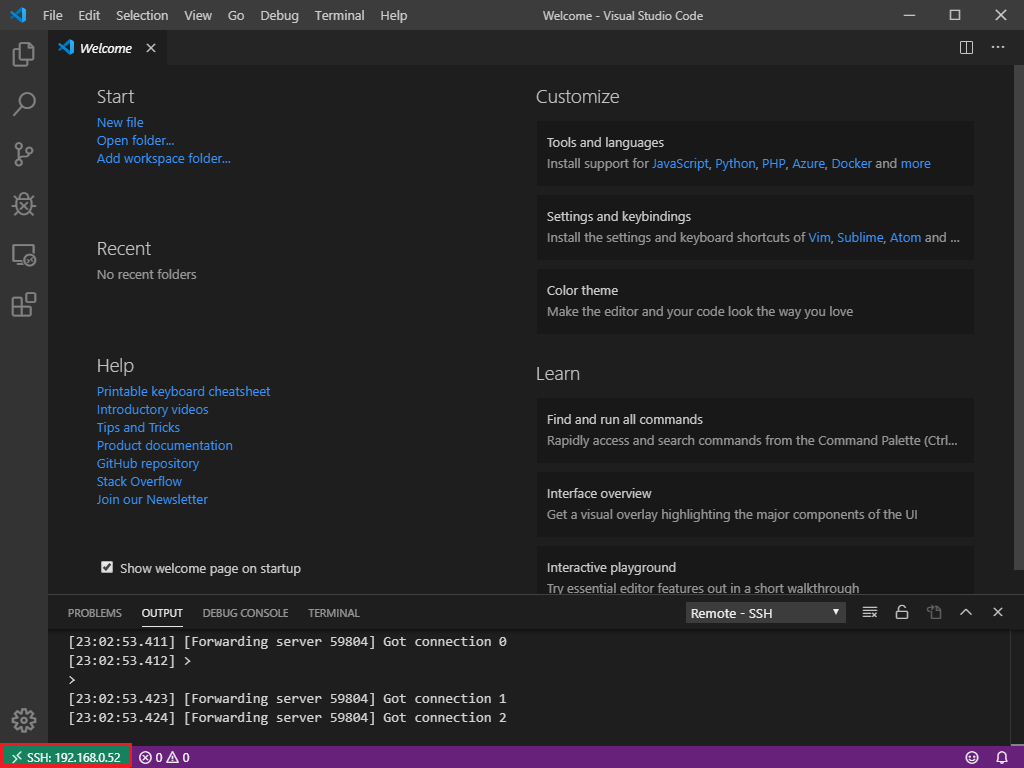Maximize the panel with chevron up
The width and height of the screenshot is (1024, 768).
coord(965,612)
